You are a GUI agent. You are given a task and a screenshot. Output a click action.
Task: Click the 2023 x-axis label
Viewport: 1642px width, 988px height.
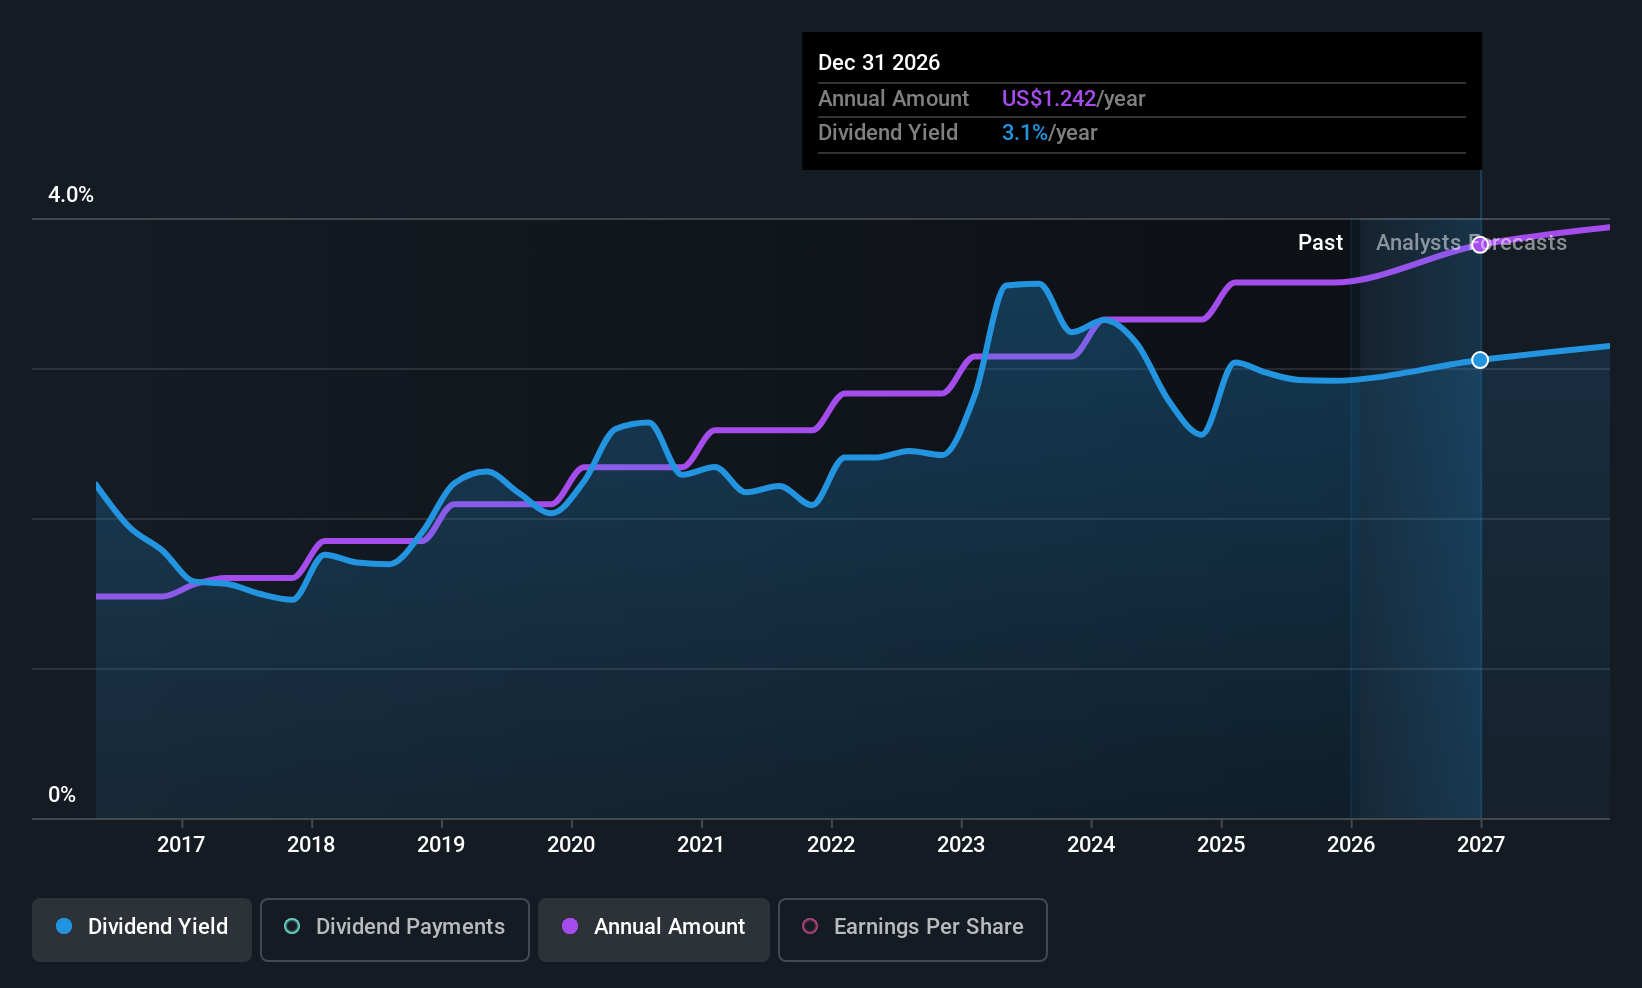coord(961,845)
